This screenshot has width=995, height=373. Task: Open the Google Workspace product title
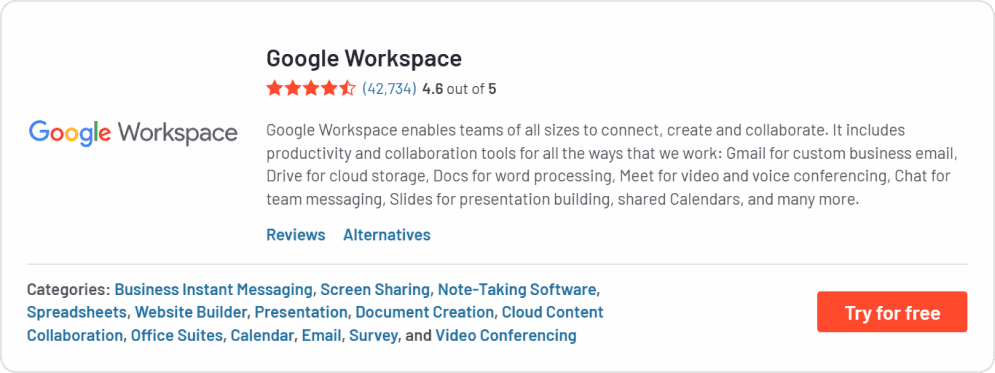coord(364,58)
